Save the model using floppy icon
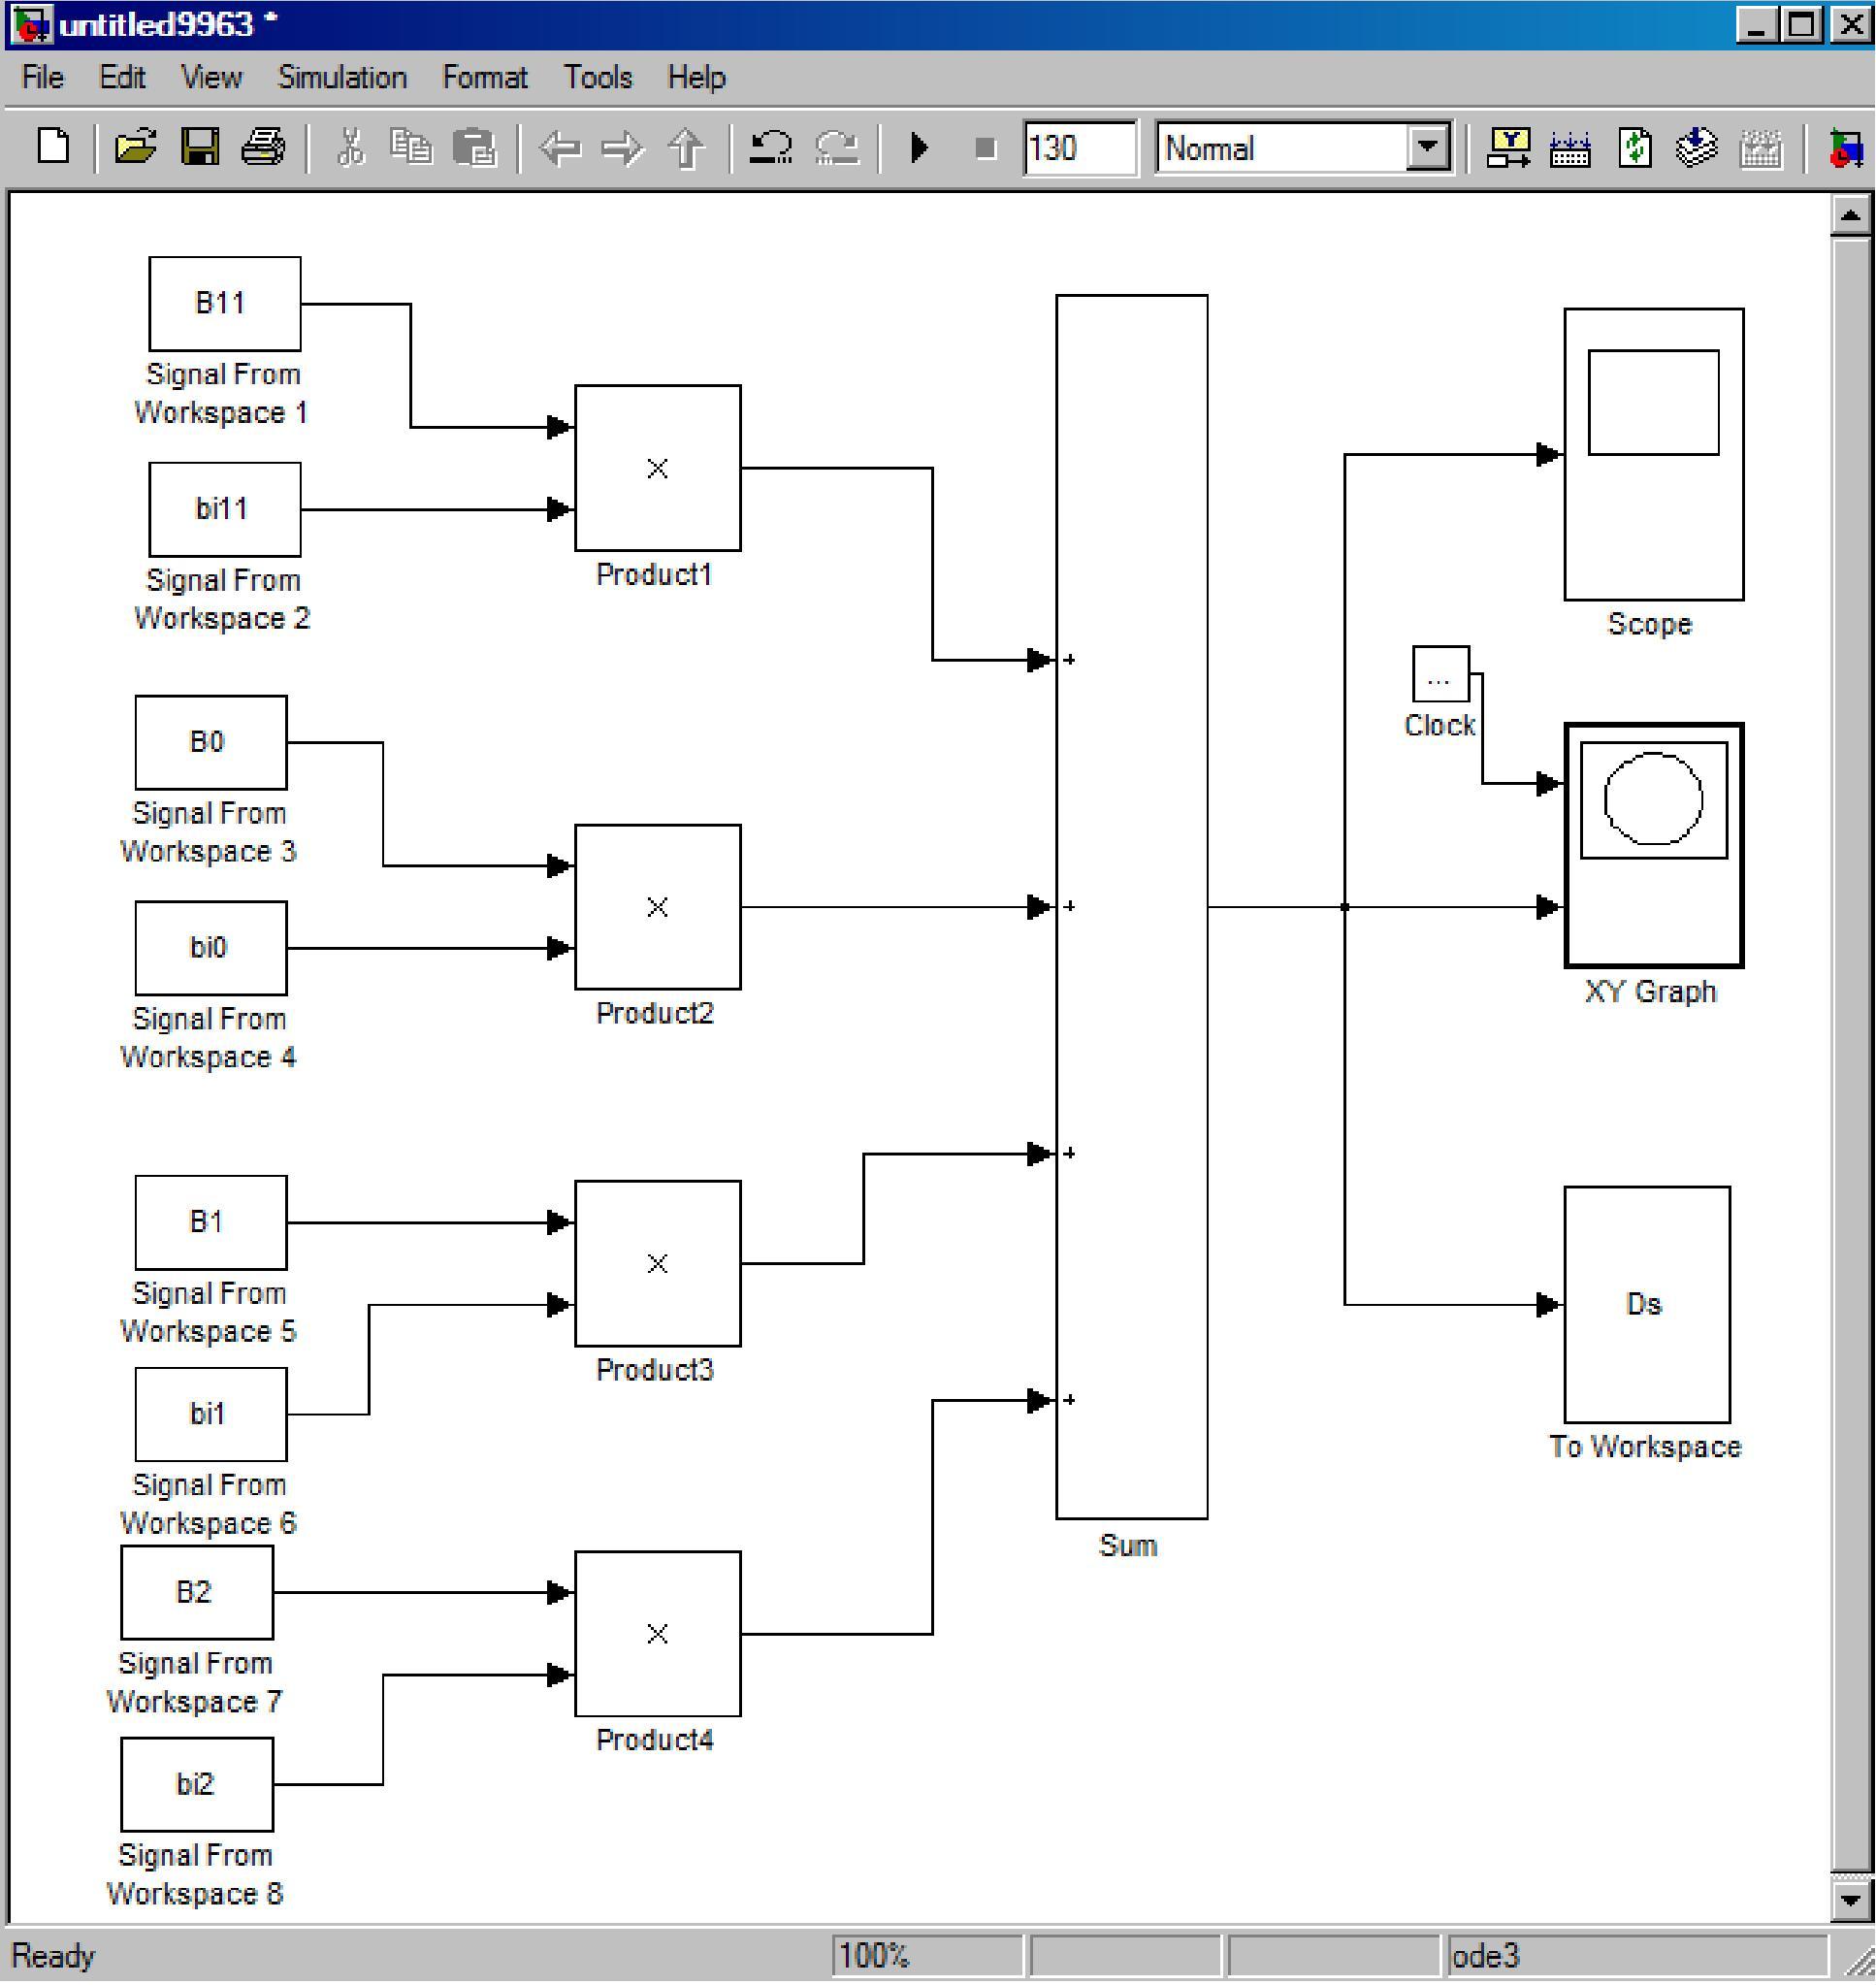This screenshot has width=1876, height=1985. pyautogui.click(x=200, y=148)
